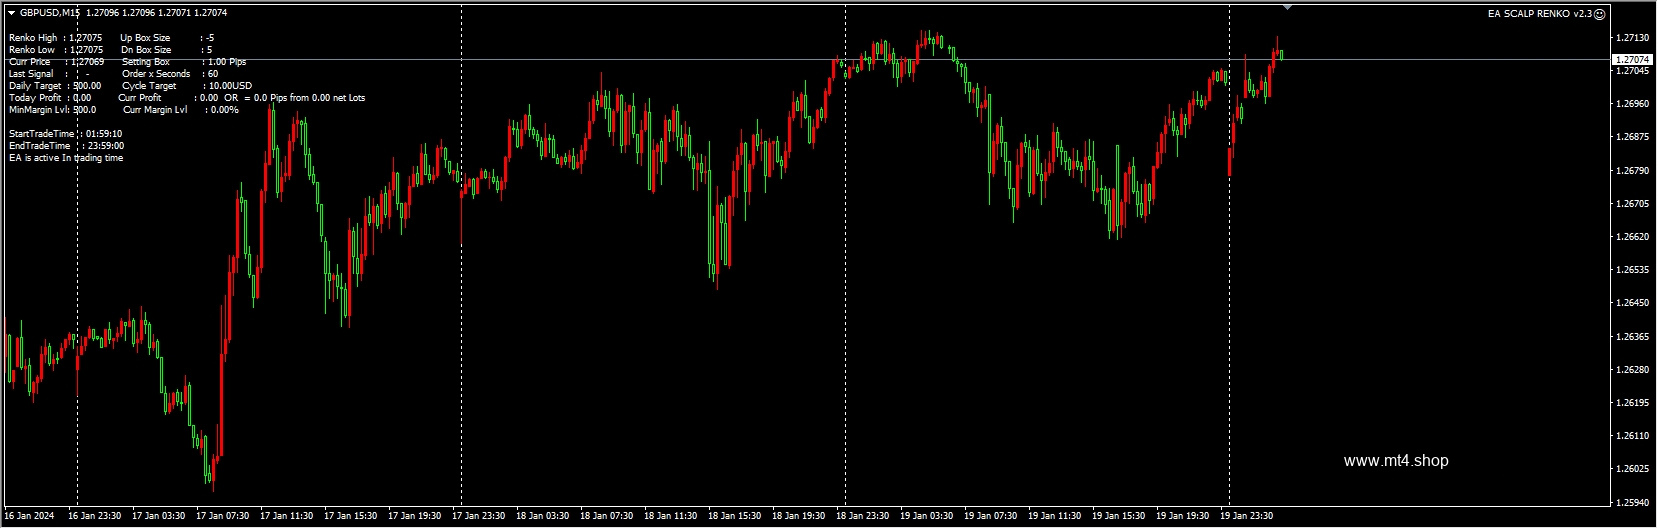Click the Dn Box Size label
Screen dimensions: 1658x529
coord(146,50)
